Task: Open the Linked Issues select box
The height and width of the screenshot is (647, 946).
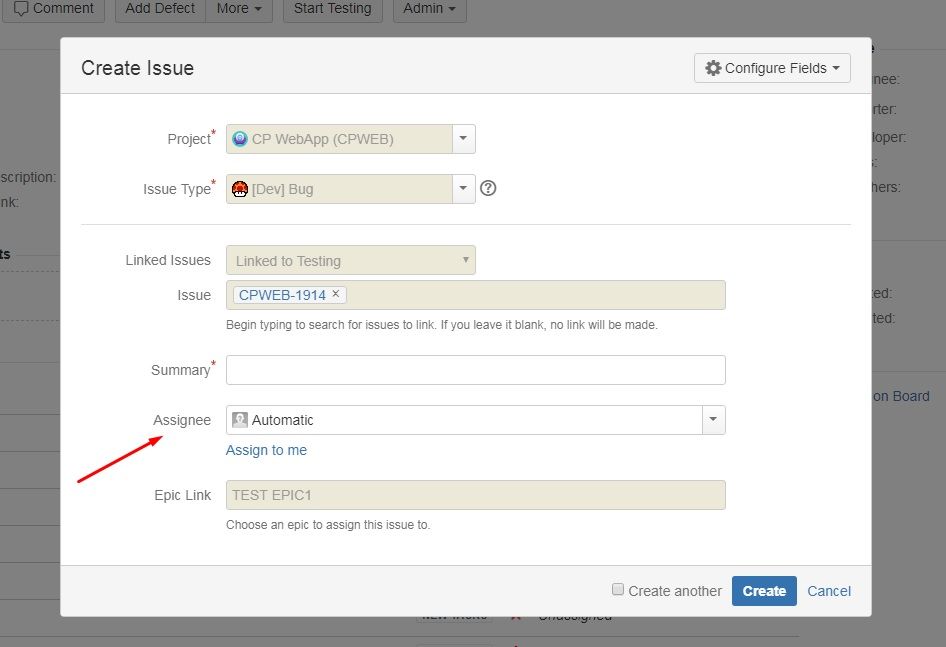Action: pyautogui.click(x=350, y=260)
